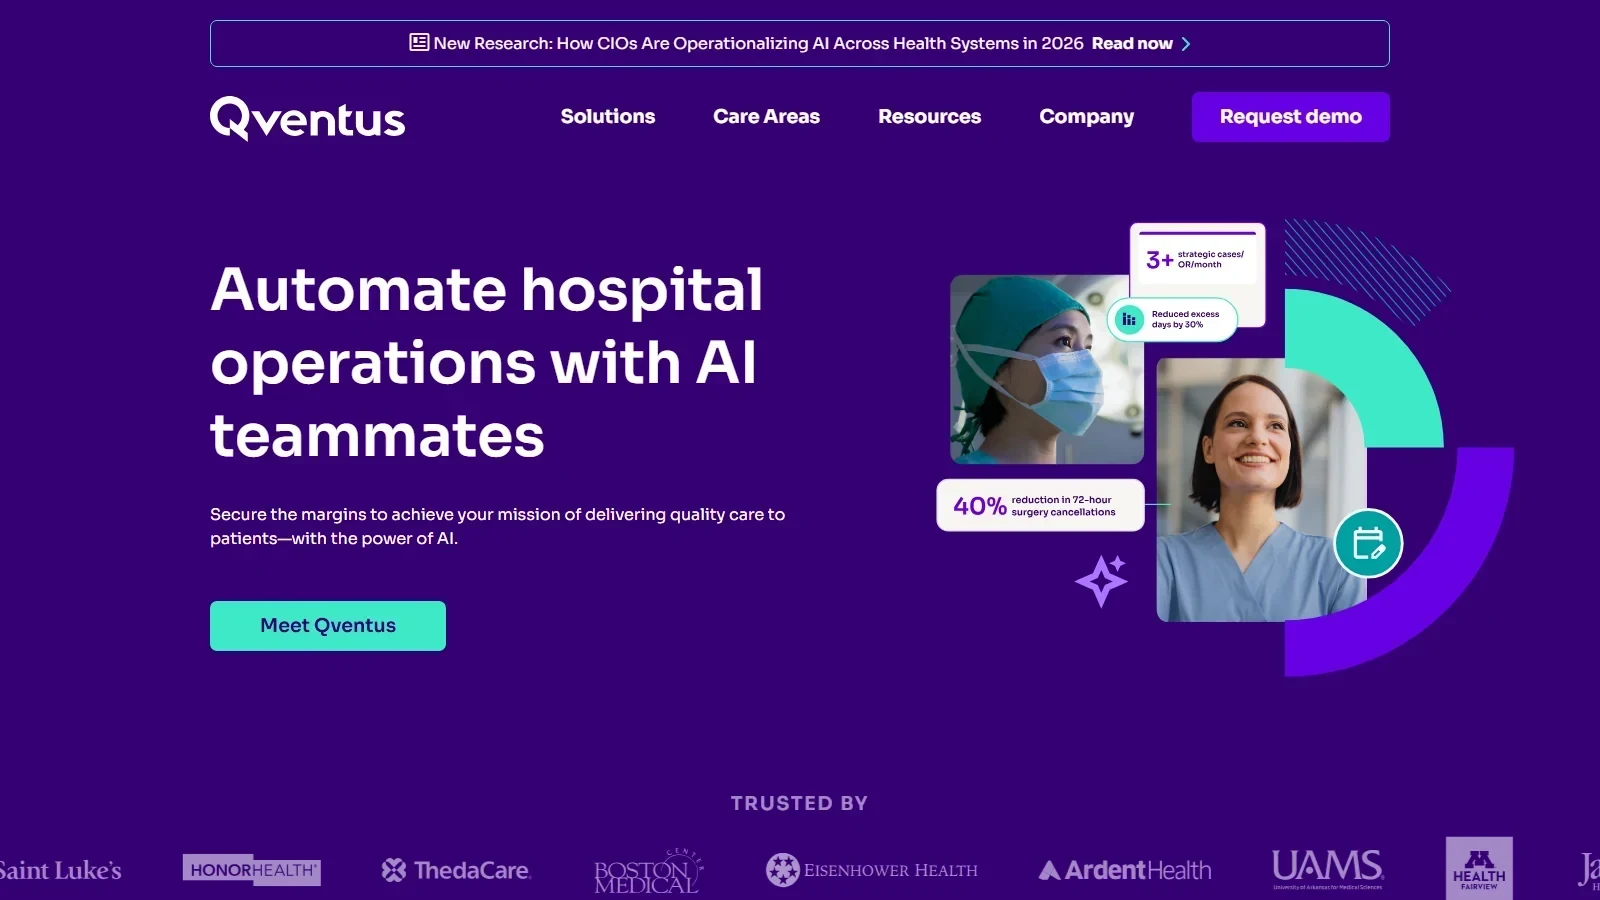Click the smiling nurse photo
Screen dimensions: 1600x900
(x=1261, y=490)
